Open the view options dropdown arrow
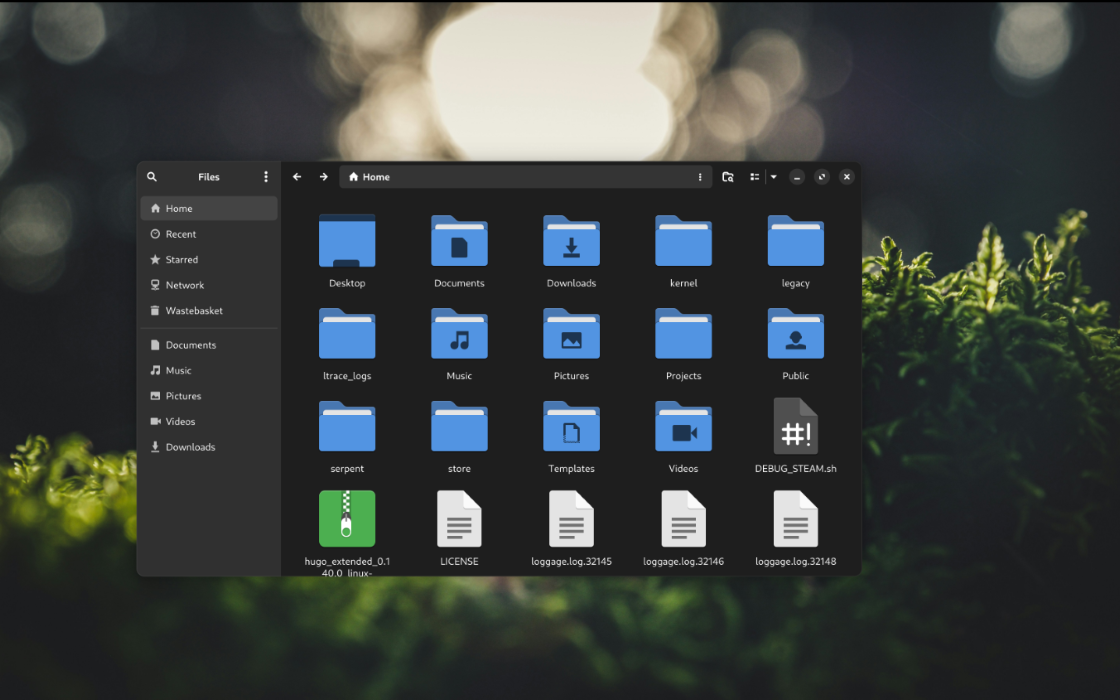1120x700 pixels. (773, 176)
